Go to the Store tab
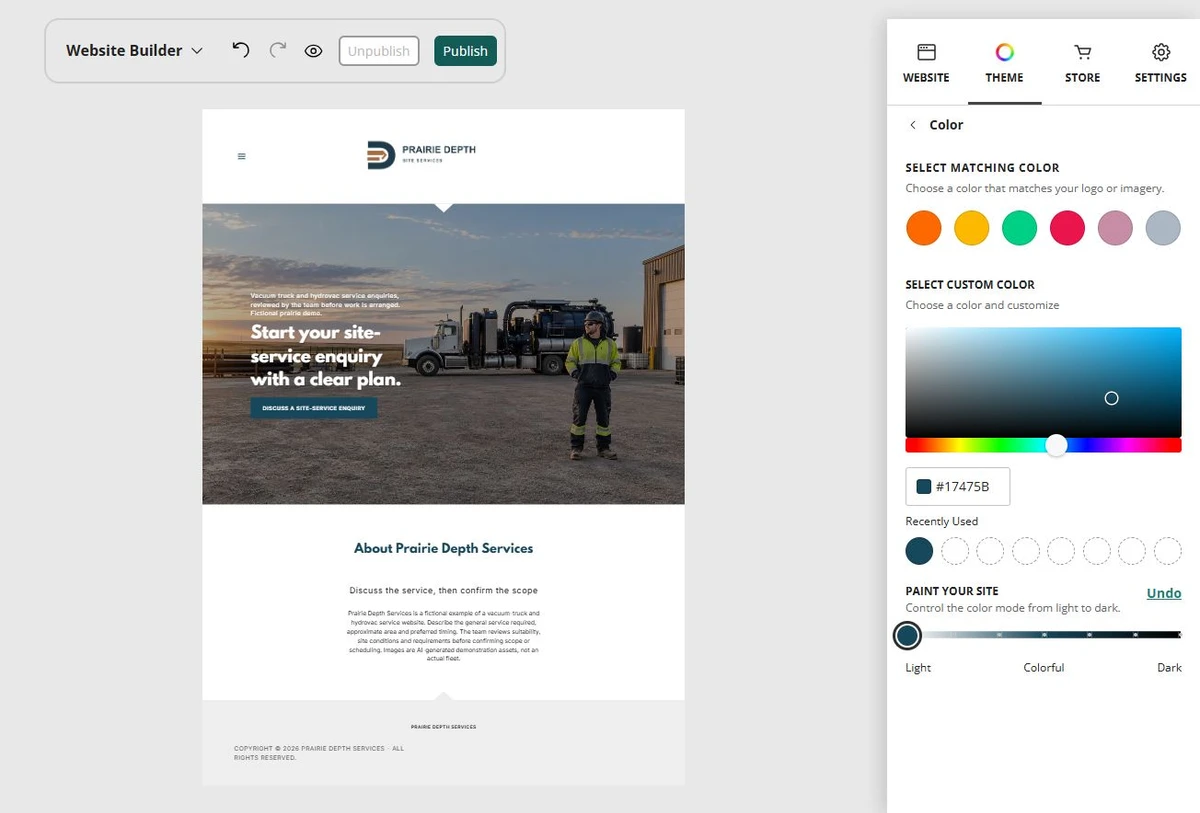 click(1082, 63)
